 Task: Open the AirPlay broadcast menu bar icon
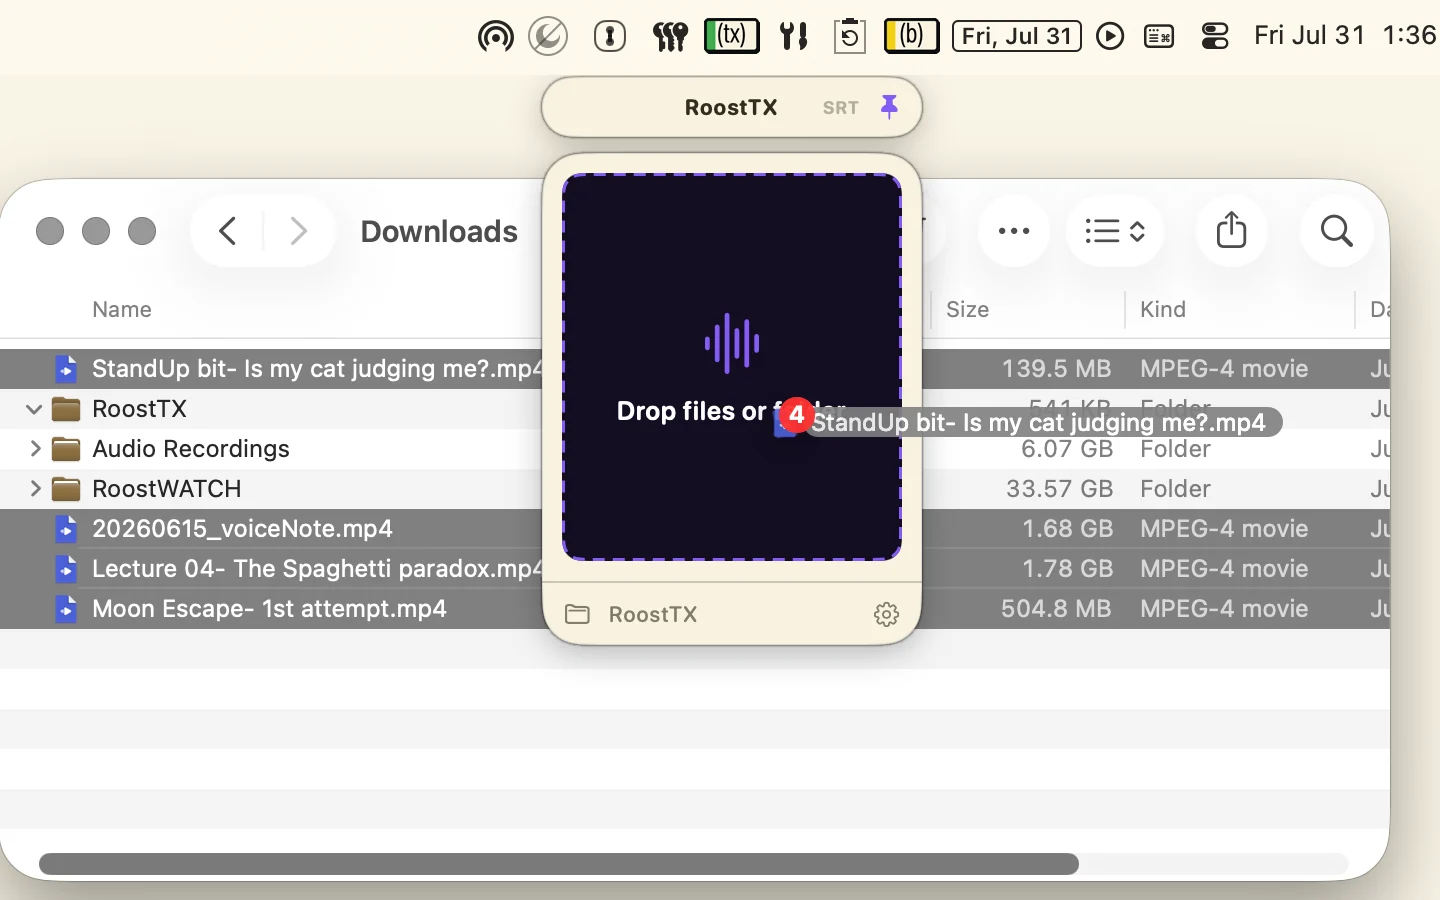pos(495,37)
